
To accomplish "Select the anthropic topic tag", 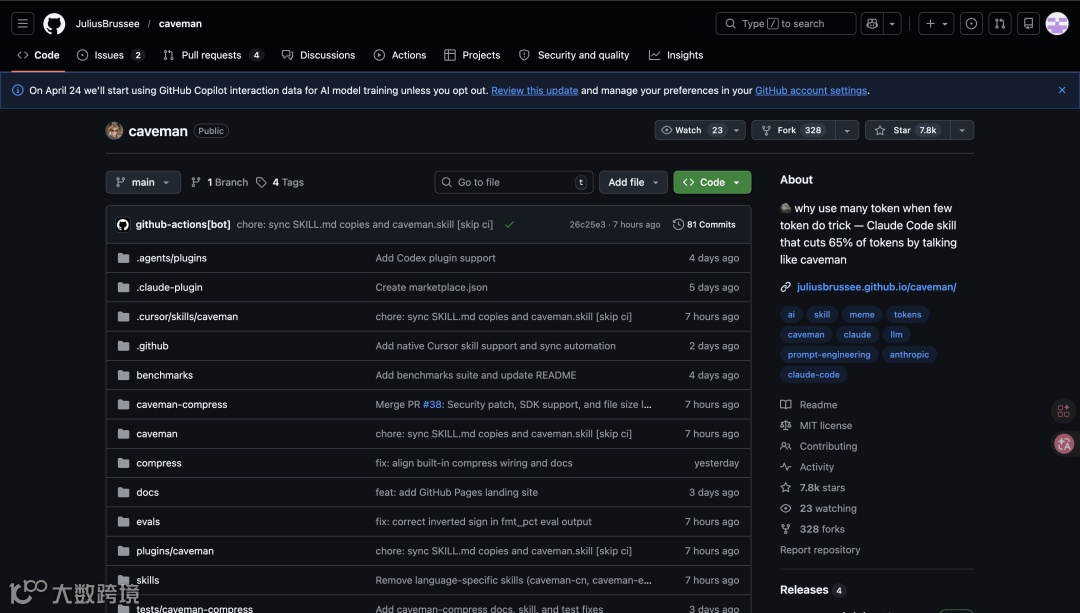I will 909,354.
